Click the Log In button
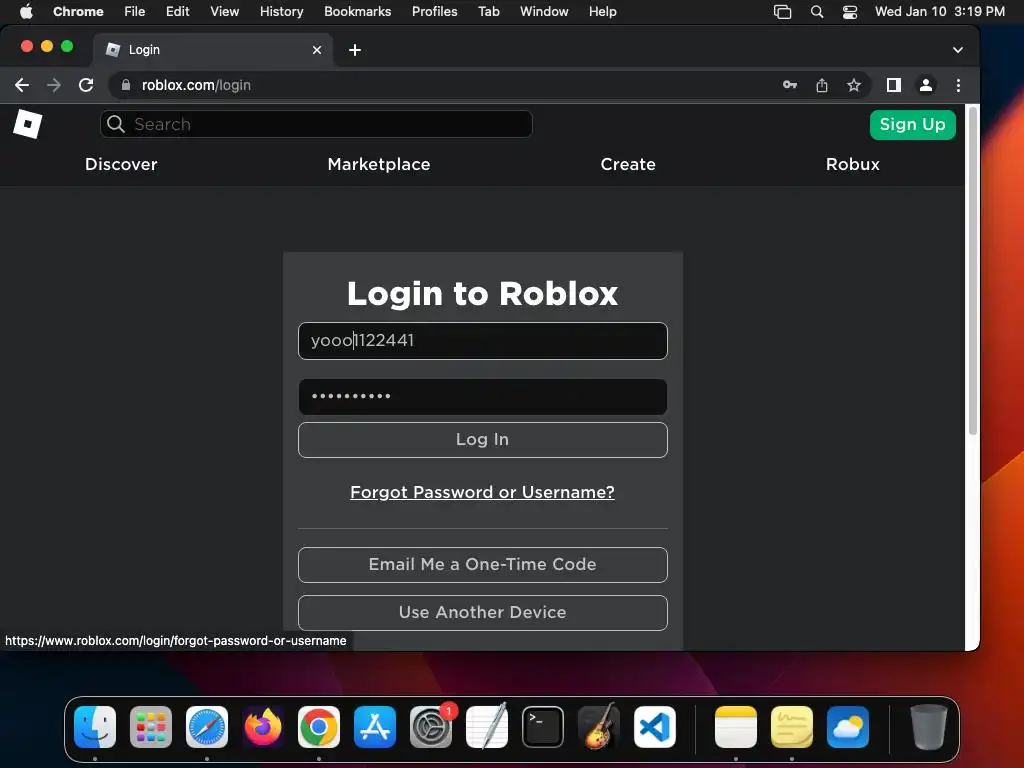The image size is (1024, 768). pyautogui.click(x=483, y=440)
